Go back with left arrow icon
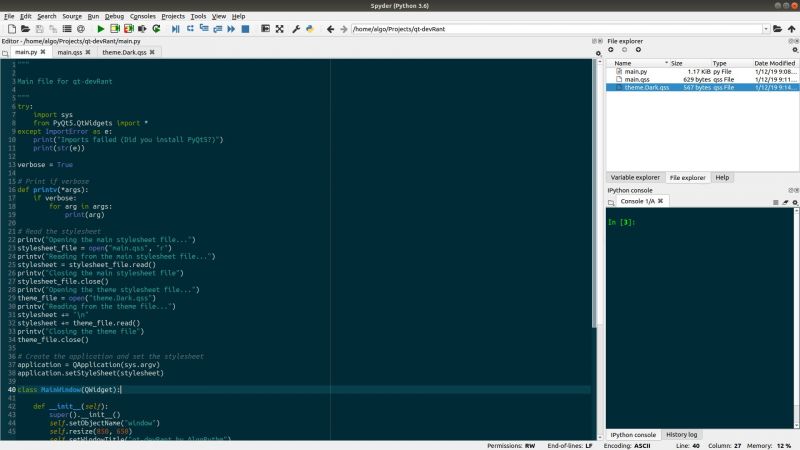 [330, 29]
